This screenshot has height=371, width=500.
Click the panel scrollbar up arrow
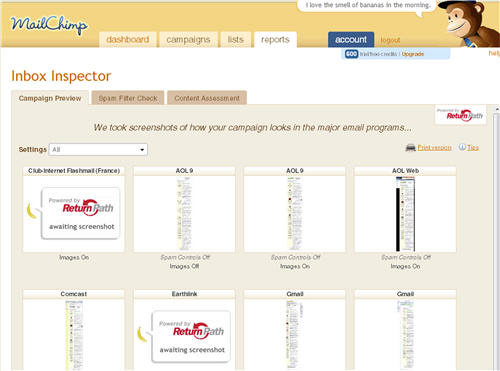497,109
